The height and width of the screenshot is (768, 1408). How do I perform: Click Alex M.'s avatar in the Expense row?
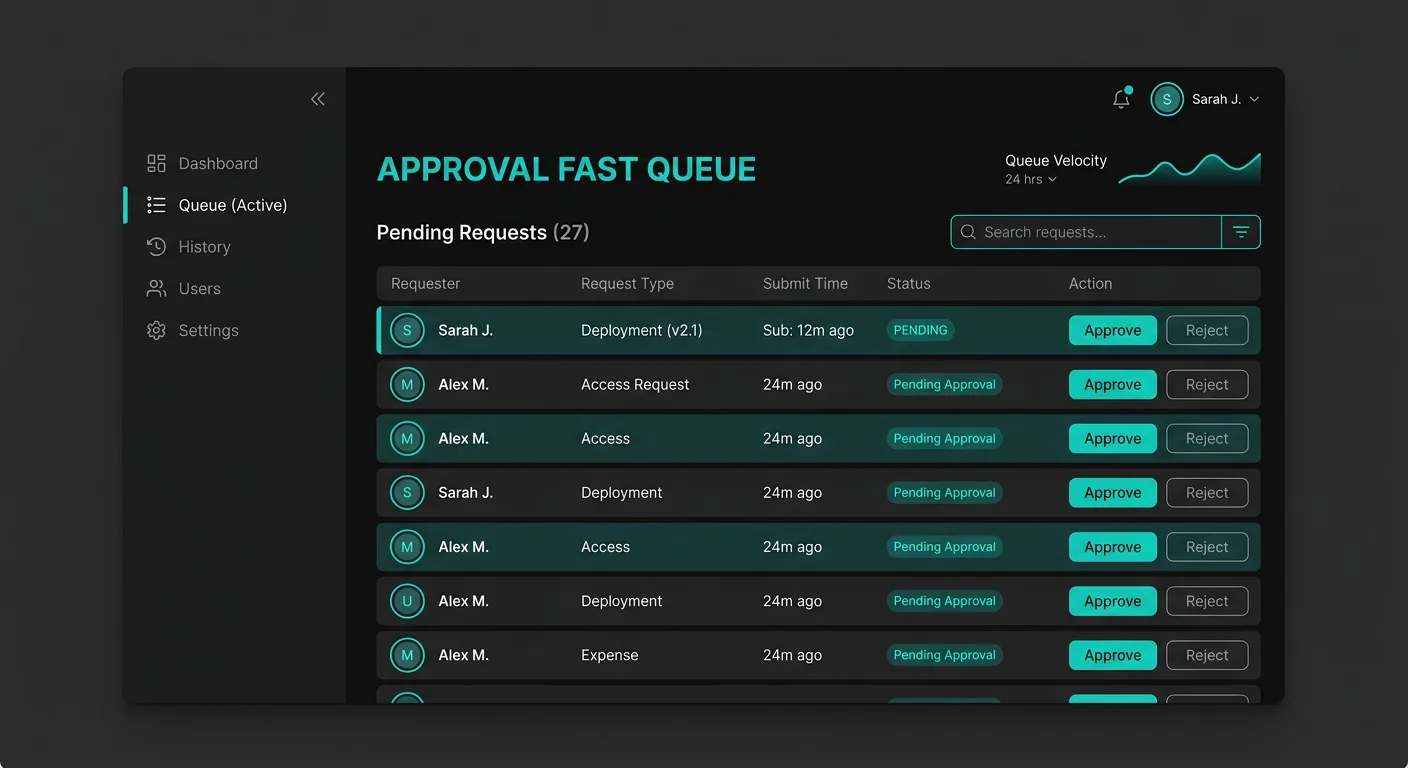tap(407, 655)
